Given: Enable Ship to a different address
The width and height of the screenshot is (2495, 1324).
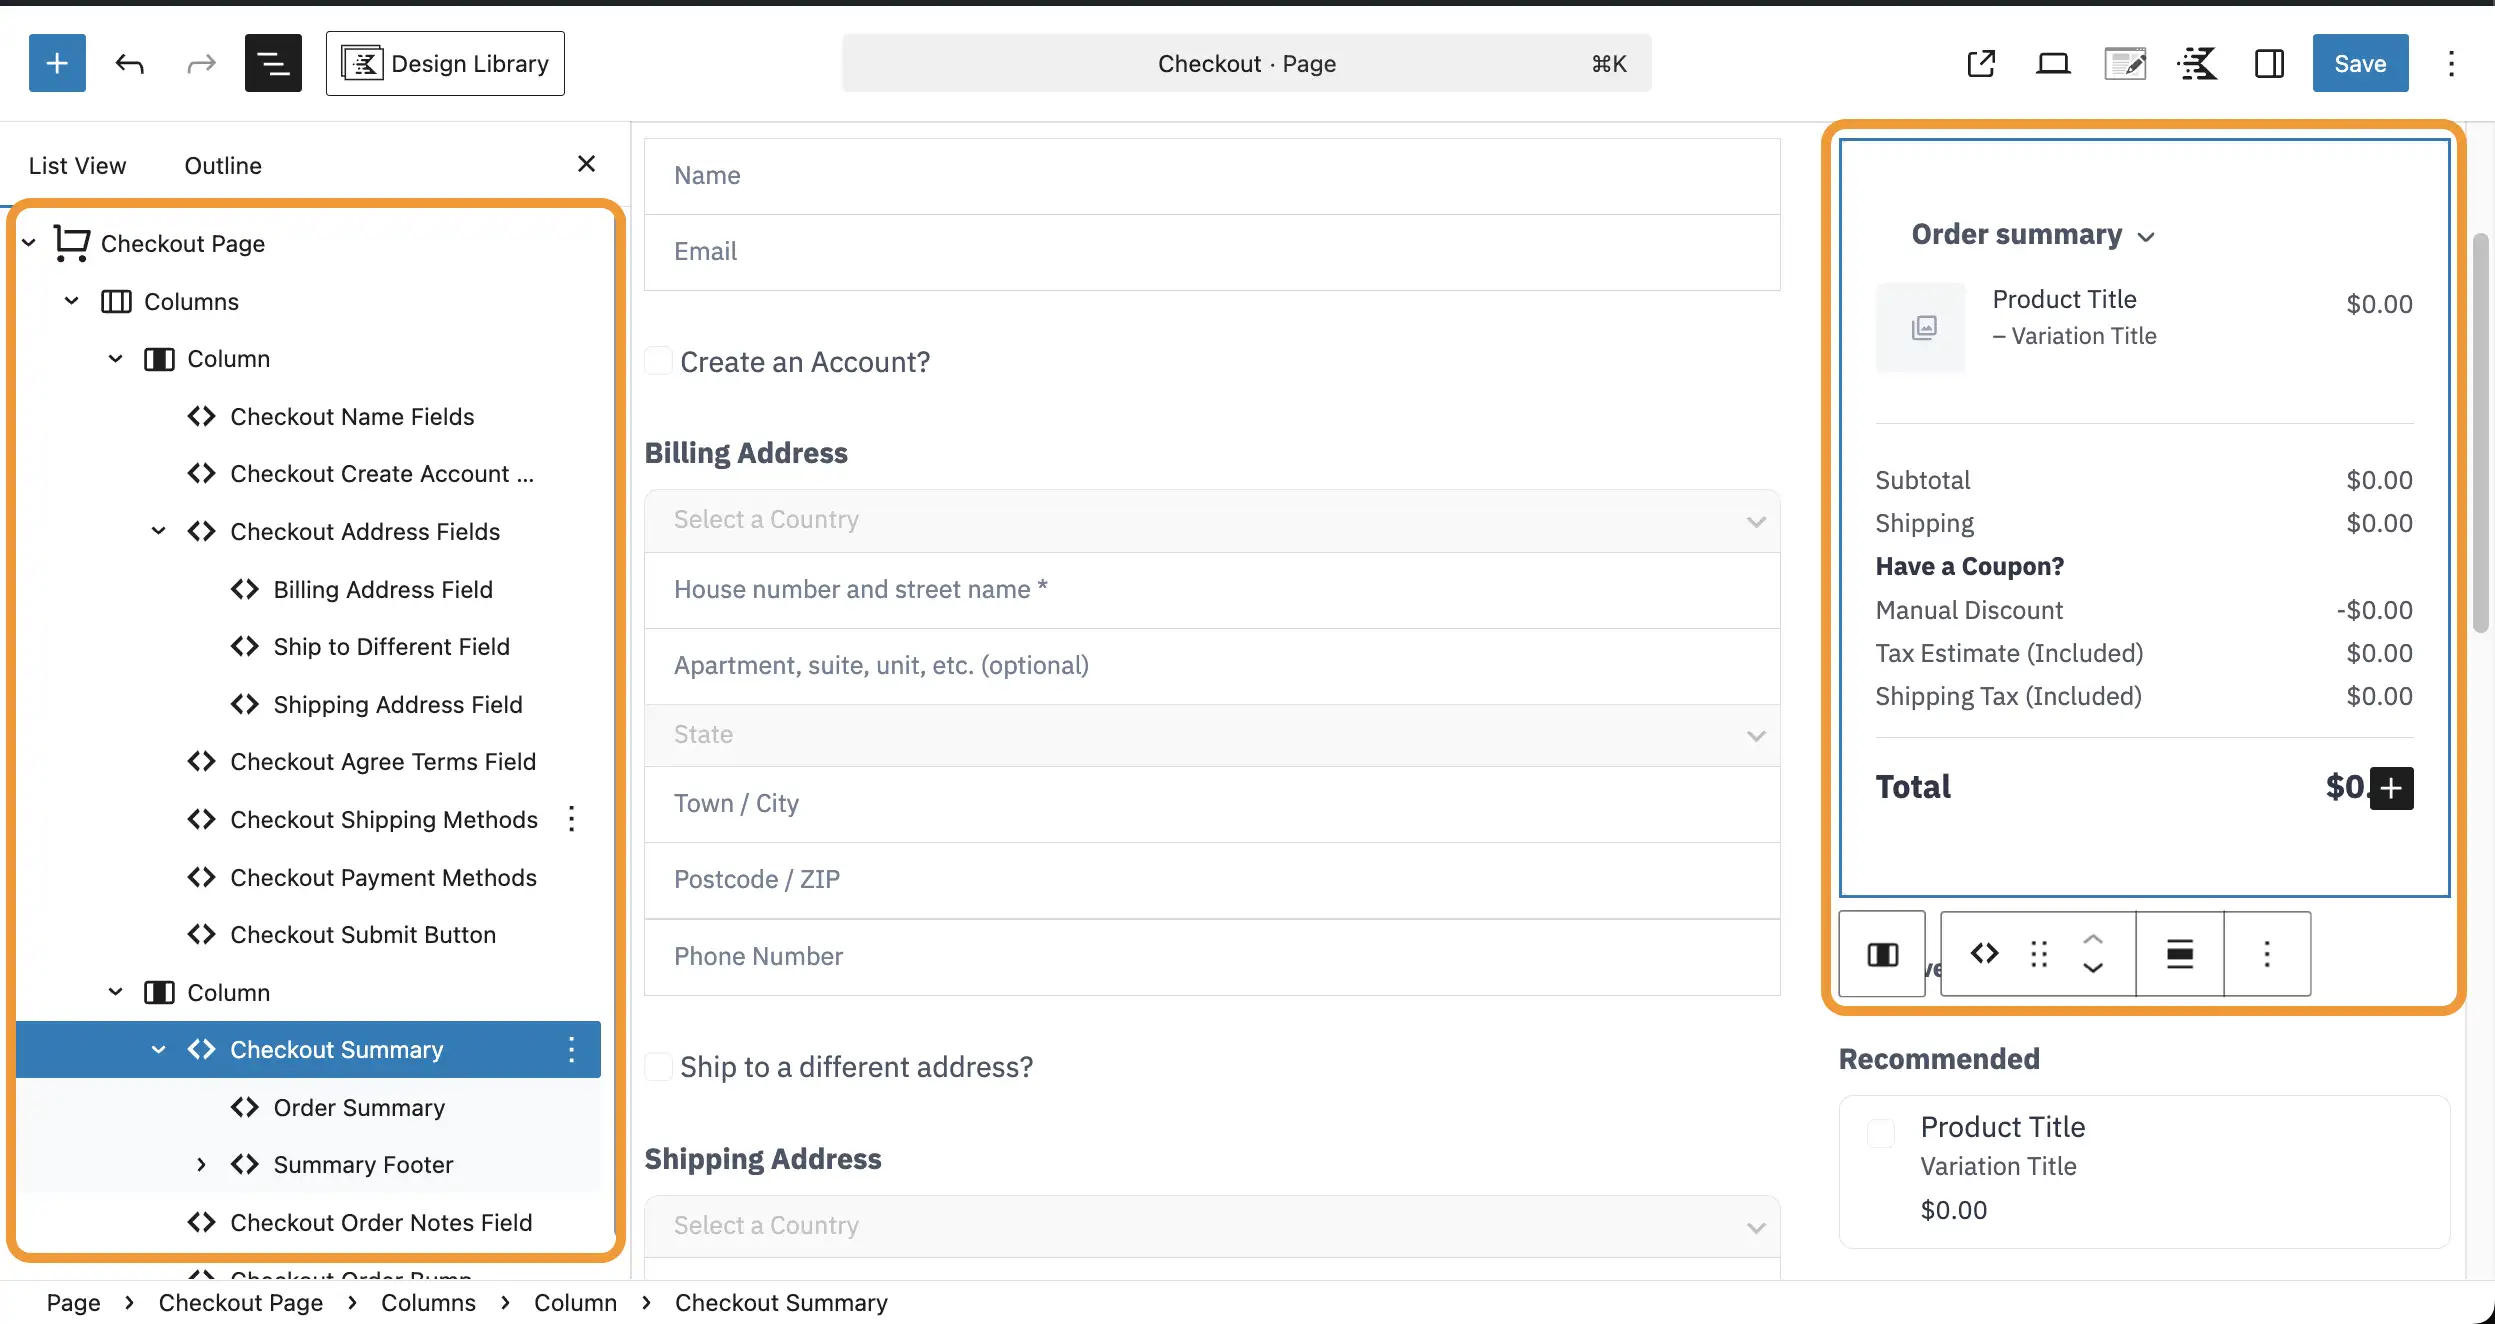Looking at the screenshot, I should pyautogui.click(x=658, y=1066).
